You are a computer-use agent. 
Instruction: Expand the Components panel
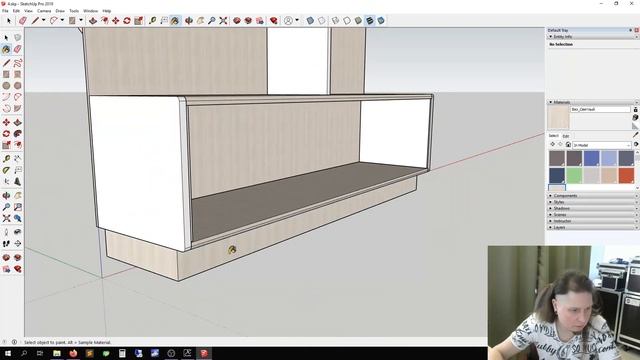[593, 196]
